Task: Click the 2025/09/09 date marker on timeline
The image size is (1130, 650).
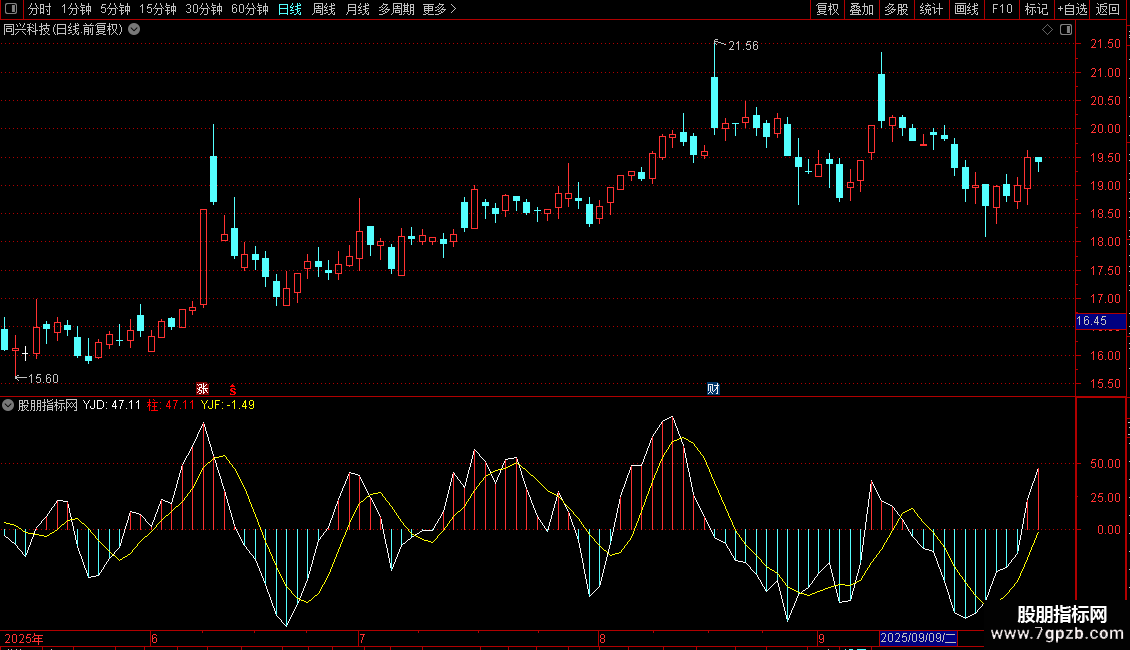Action: [918, 638]
